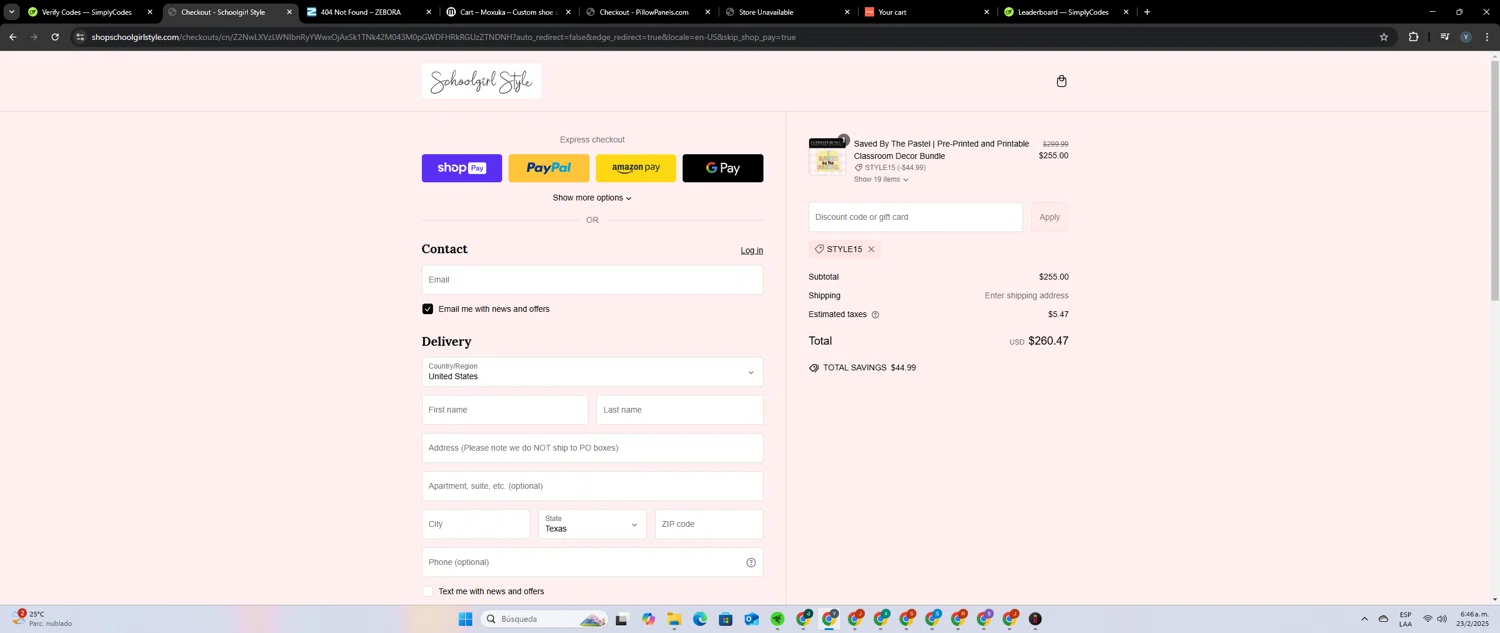Expand Show more options for express checkout
The height and width of the screenshot is (633, 1500).
pyautogui.click(x=592, y=198)
